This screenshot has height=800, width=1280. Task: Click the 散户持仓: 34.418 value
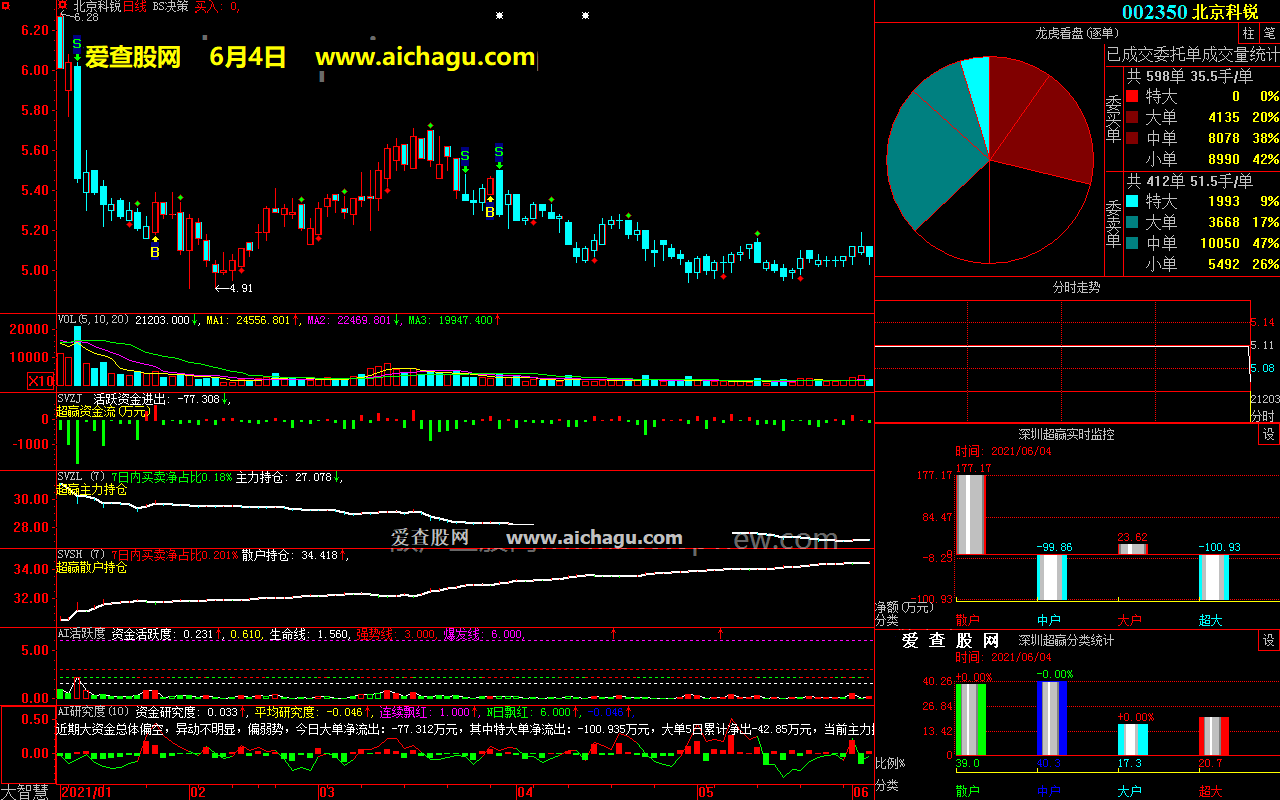(x=295, y=555)
